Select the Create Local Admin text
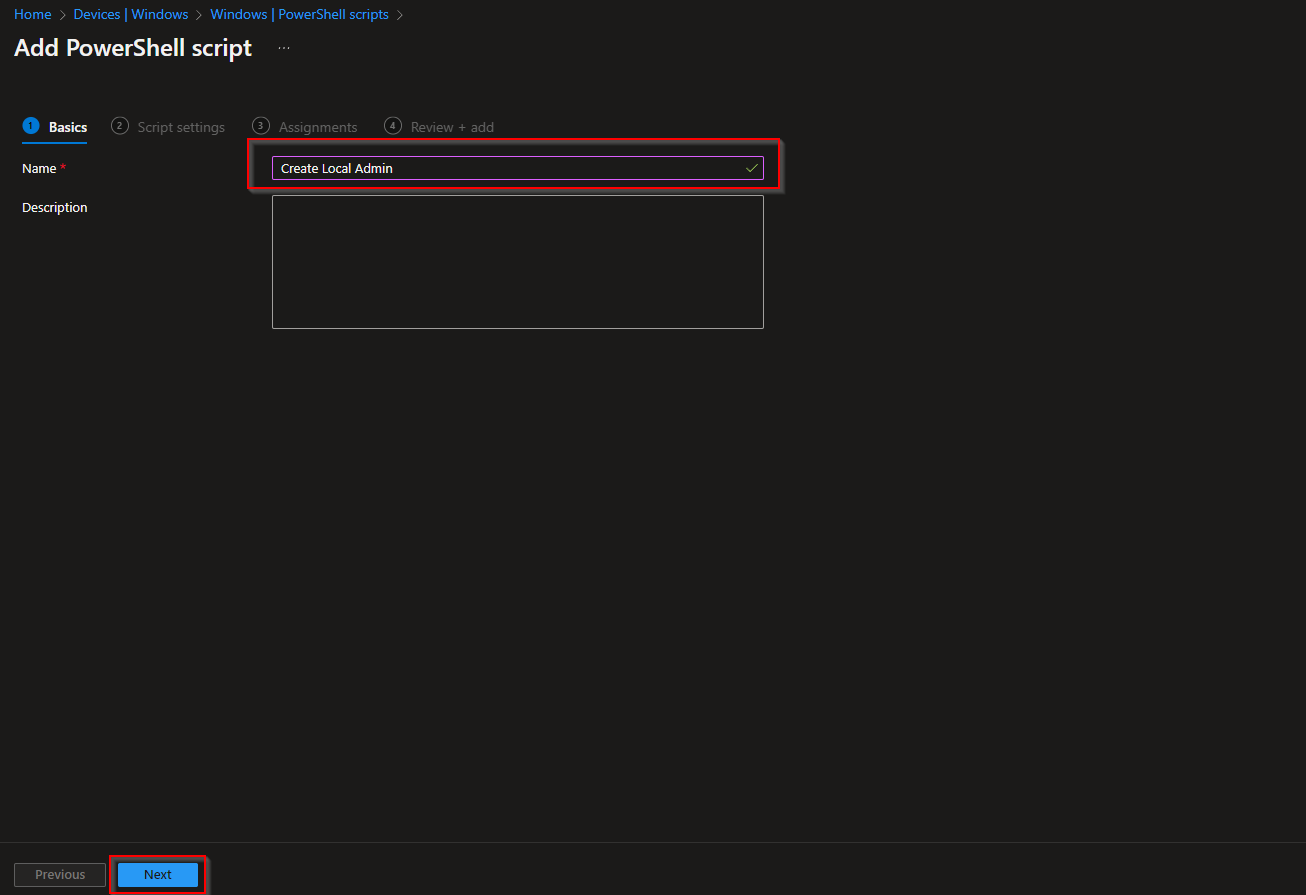The width and height of the screenshot is (1306, 895). (x=335, y=168)
